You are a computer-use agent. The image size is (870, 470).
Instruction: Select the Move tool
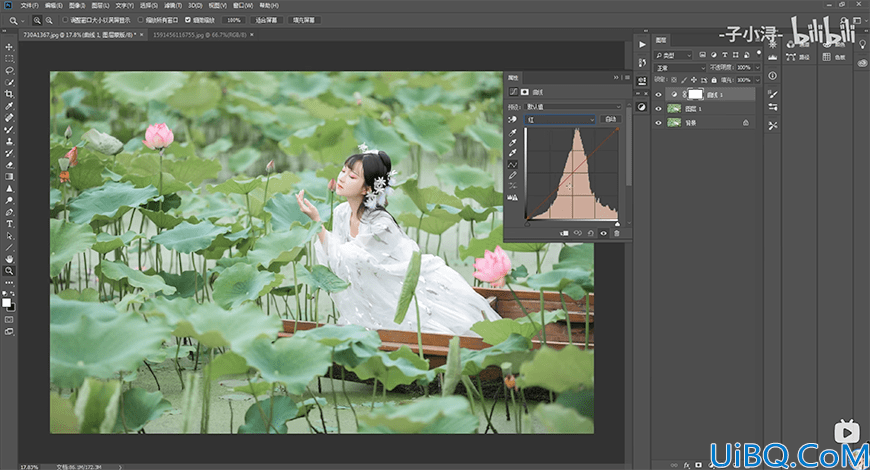click(x=9, y=47)
